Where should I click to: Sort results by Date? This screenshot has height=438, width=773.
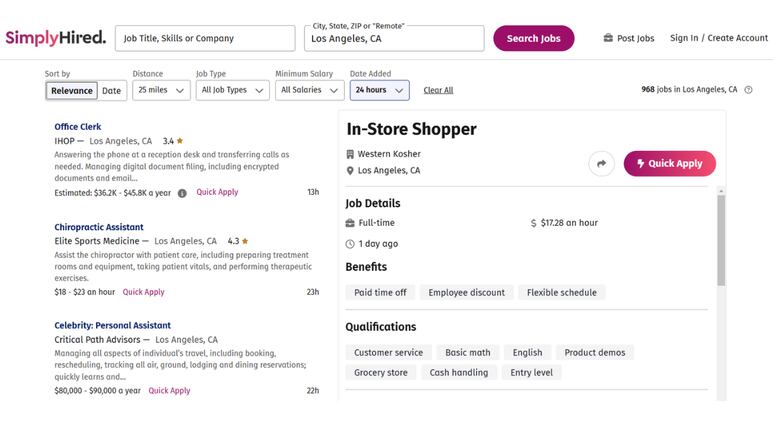coord(111,91)
